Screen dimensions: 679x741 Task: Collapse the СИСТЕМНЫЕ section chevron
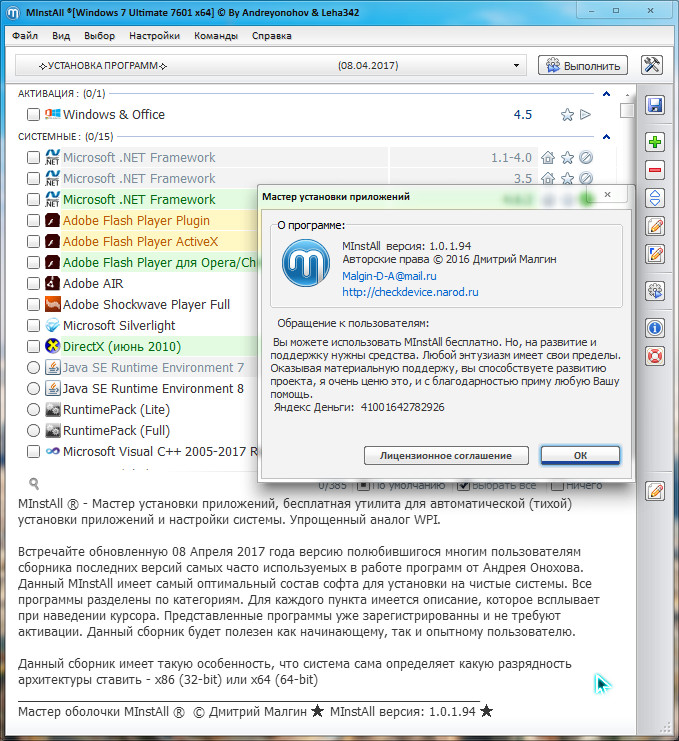(607, 137)
